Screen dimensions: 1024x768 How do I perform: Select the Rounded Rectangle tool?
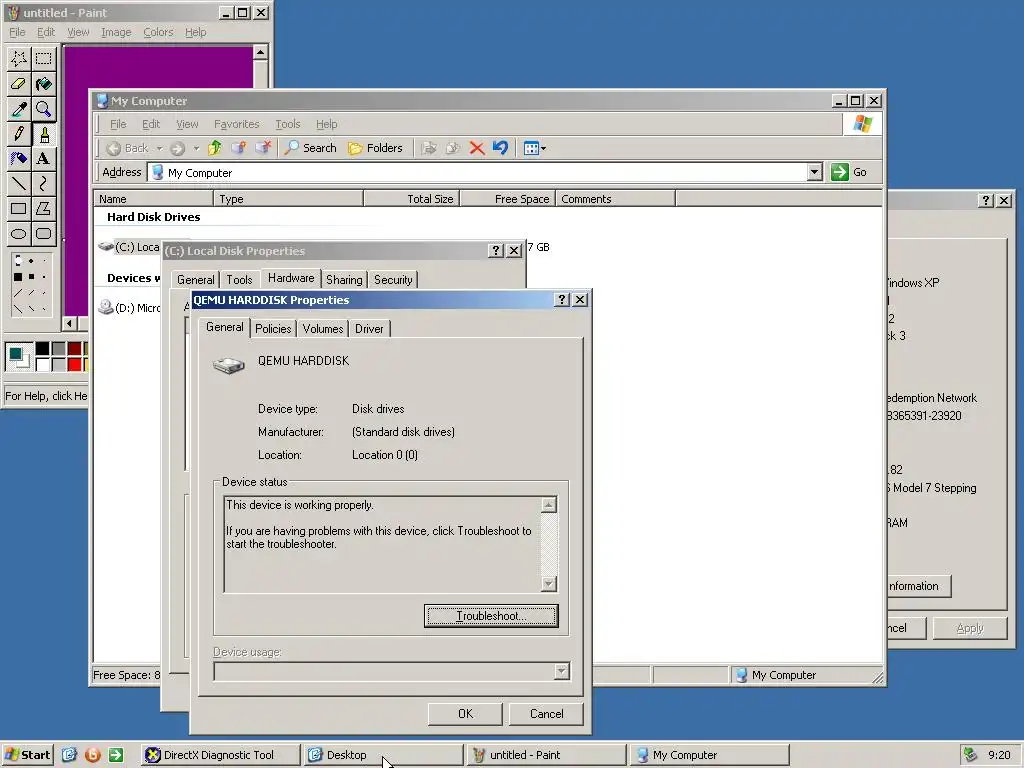click(44, 234)
